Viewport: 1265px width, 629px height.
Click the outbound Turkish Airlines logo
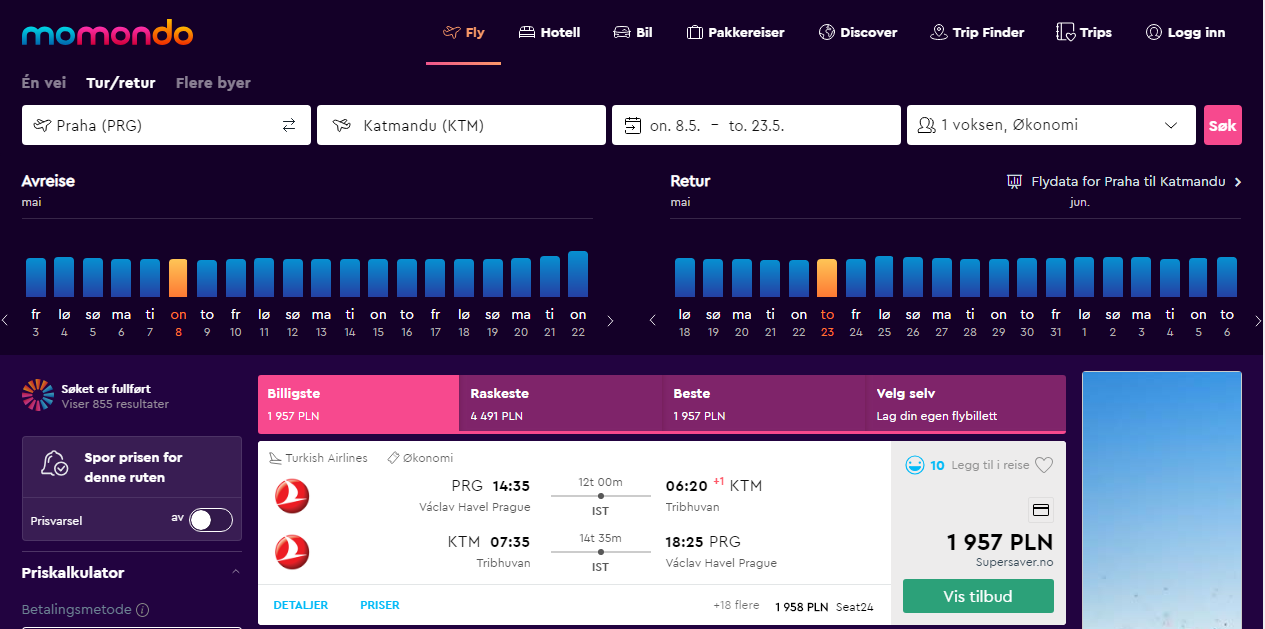(292, 496)
